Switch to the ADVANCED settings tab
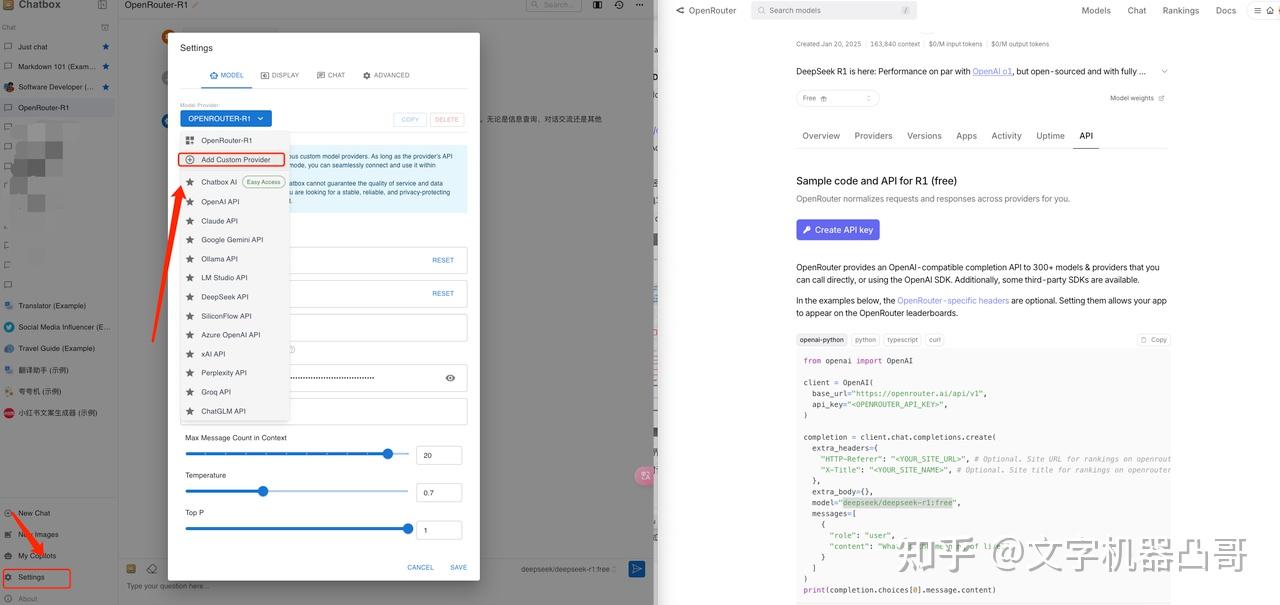 pos(386,75)
